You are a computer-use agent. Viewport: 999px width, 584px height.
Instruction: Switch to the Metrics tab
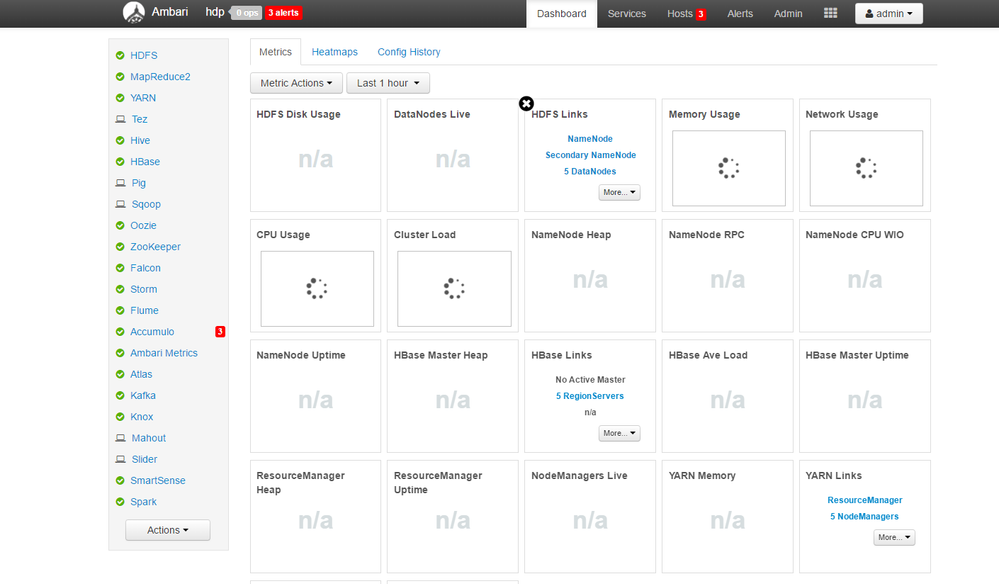click(275, 52)
